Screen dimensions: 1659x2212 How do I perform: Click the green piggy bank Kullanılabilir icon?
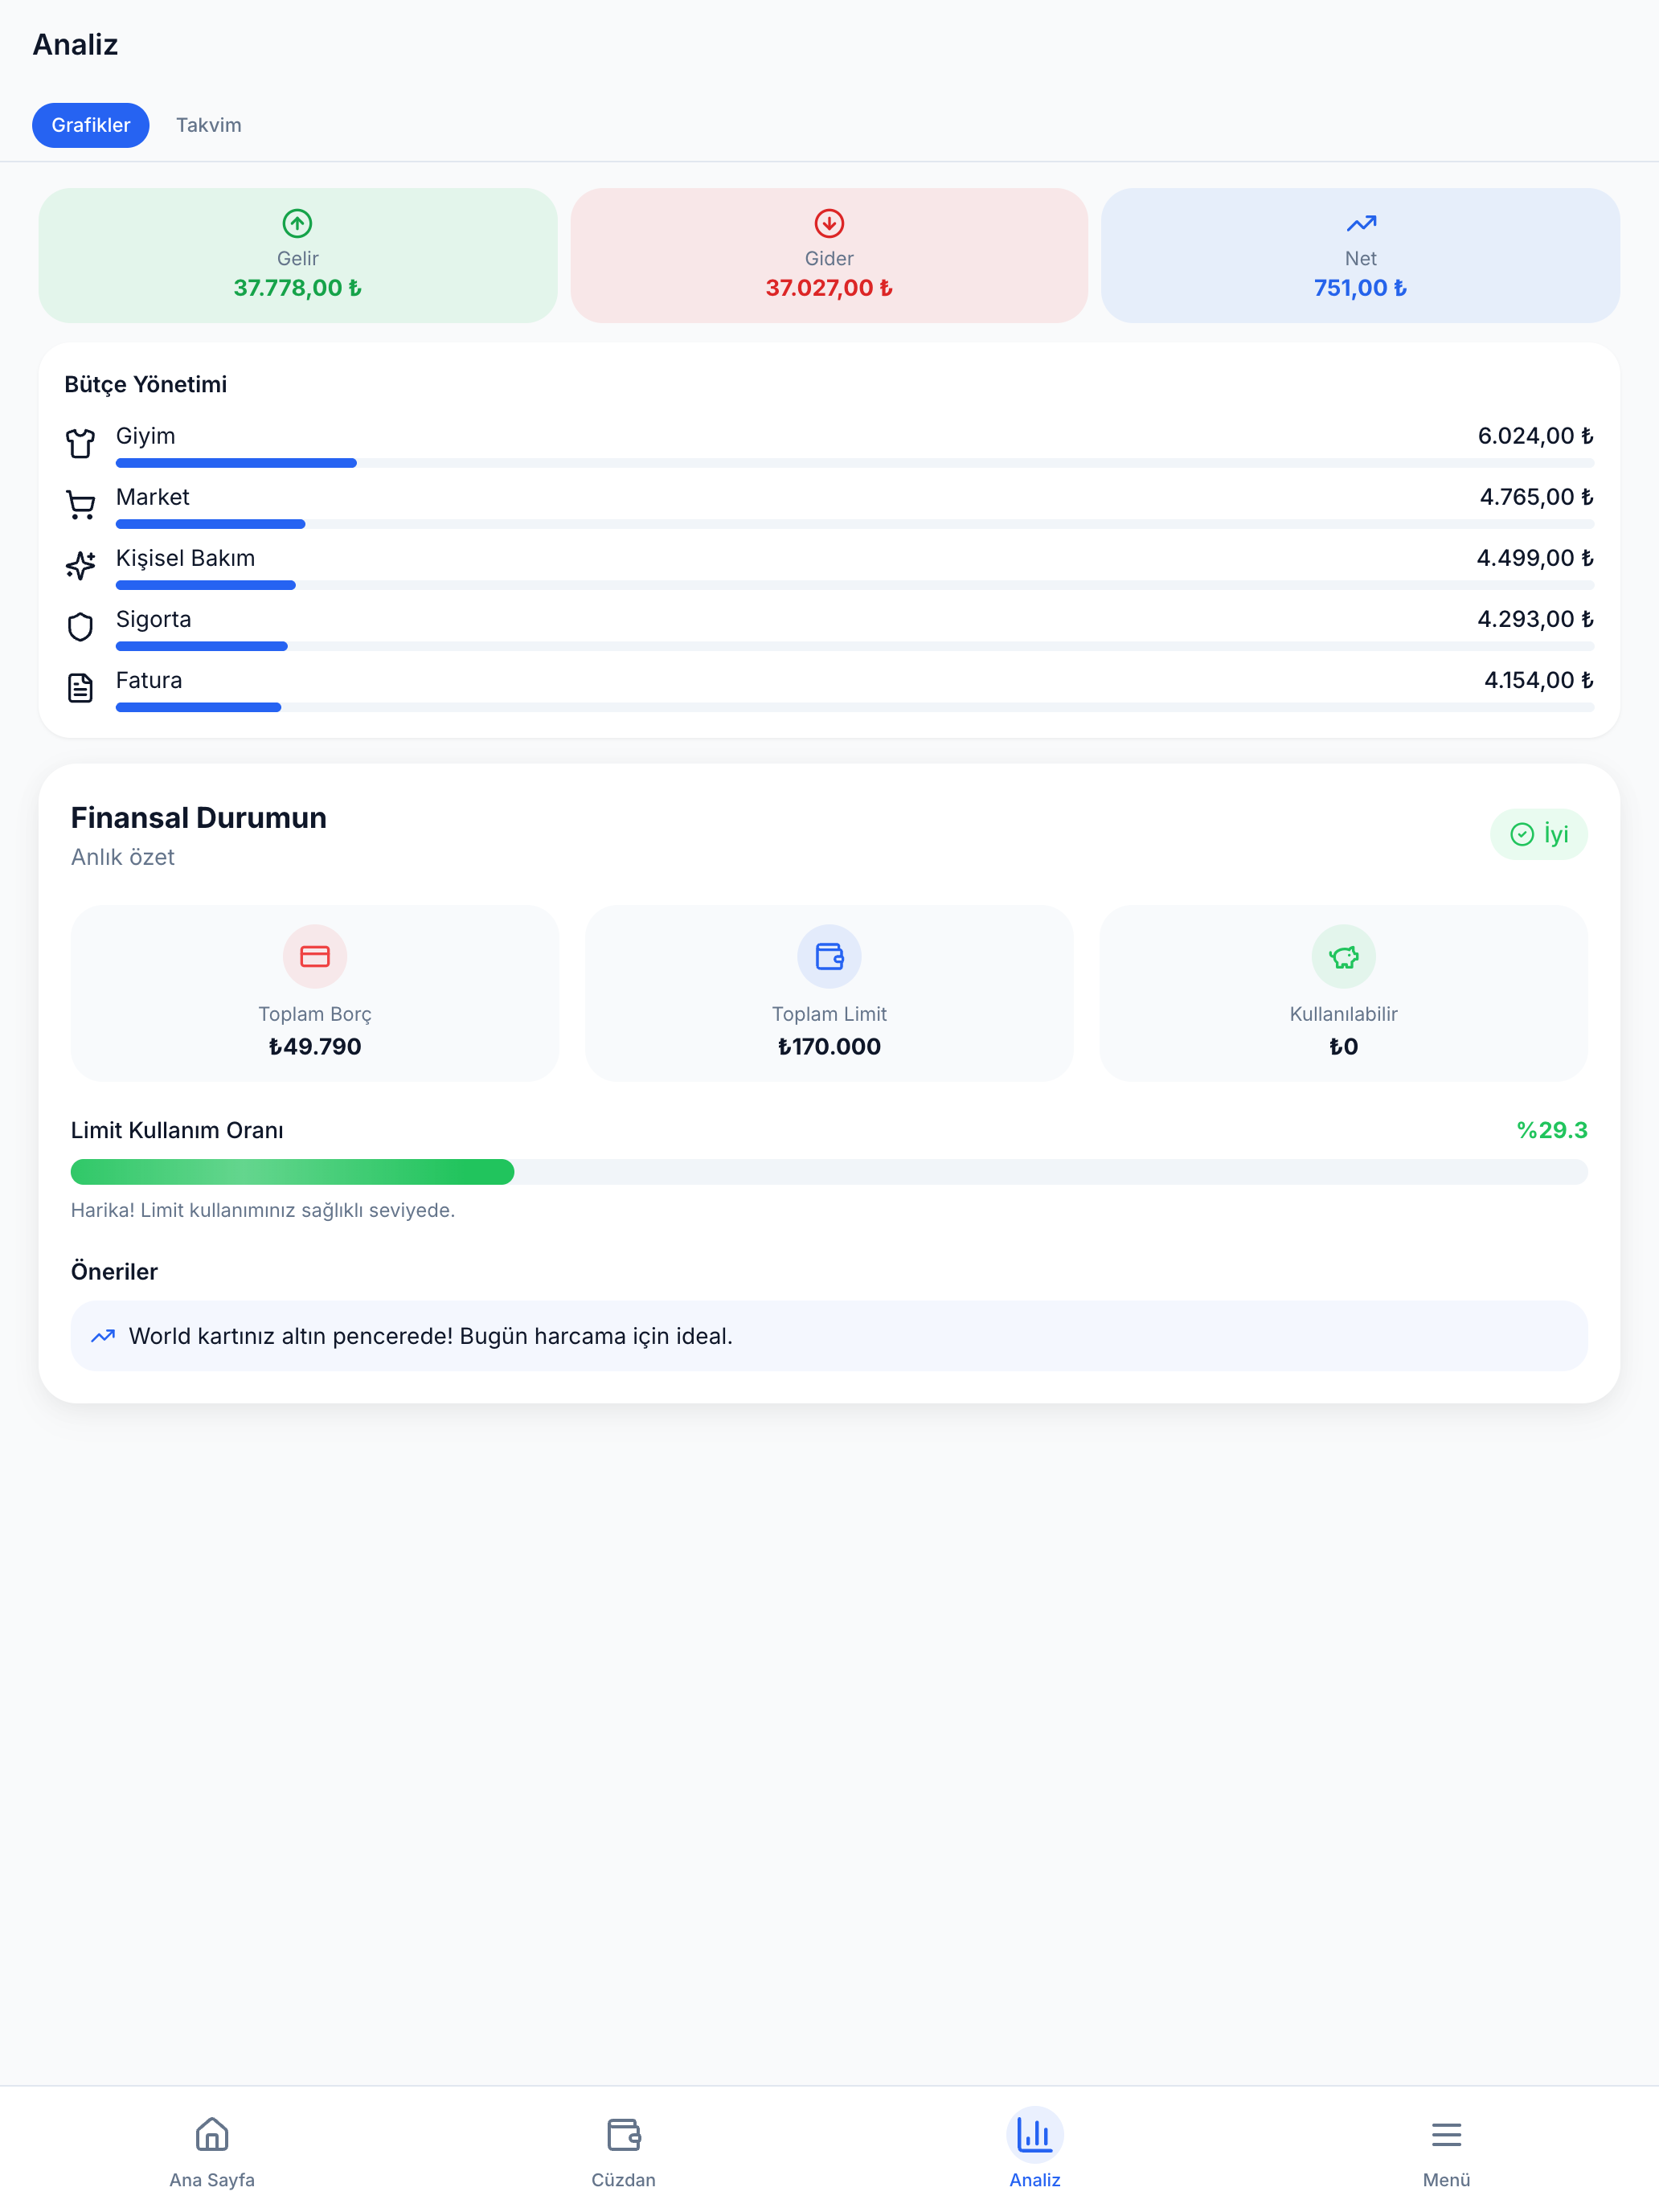tap(1343, 957)
